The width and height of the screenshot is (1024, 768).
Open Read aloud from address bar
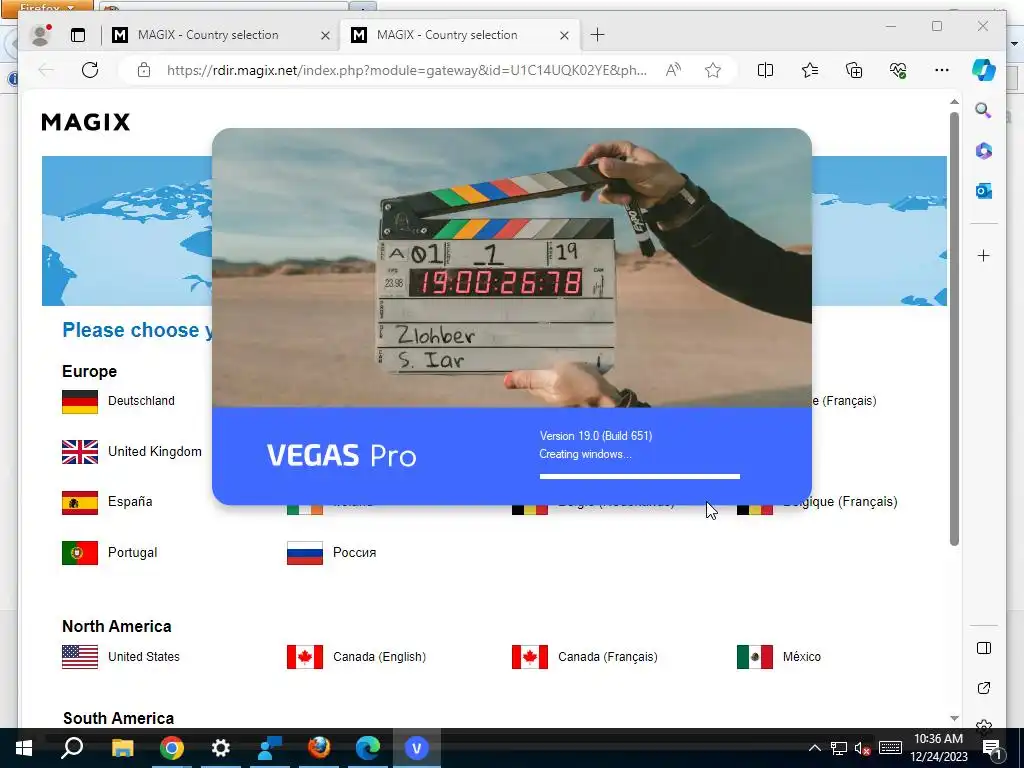click(x=673, y=70)
